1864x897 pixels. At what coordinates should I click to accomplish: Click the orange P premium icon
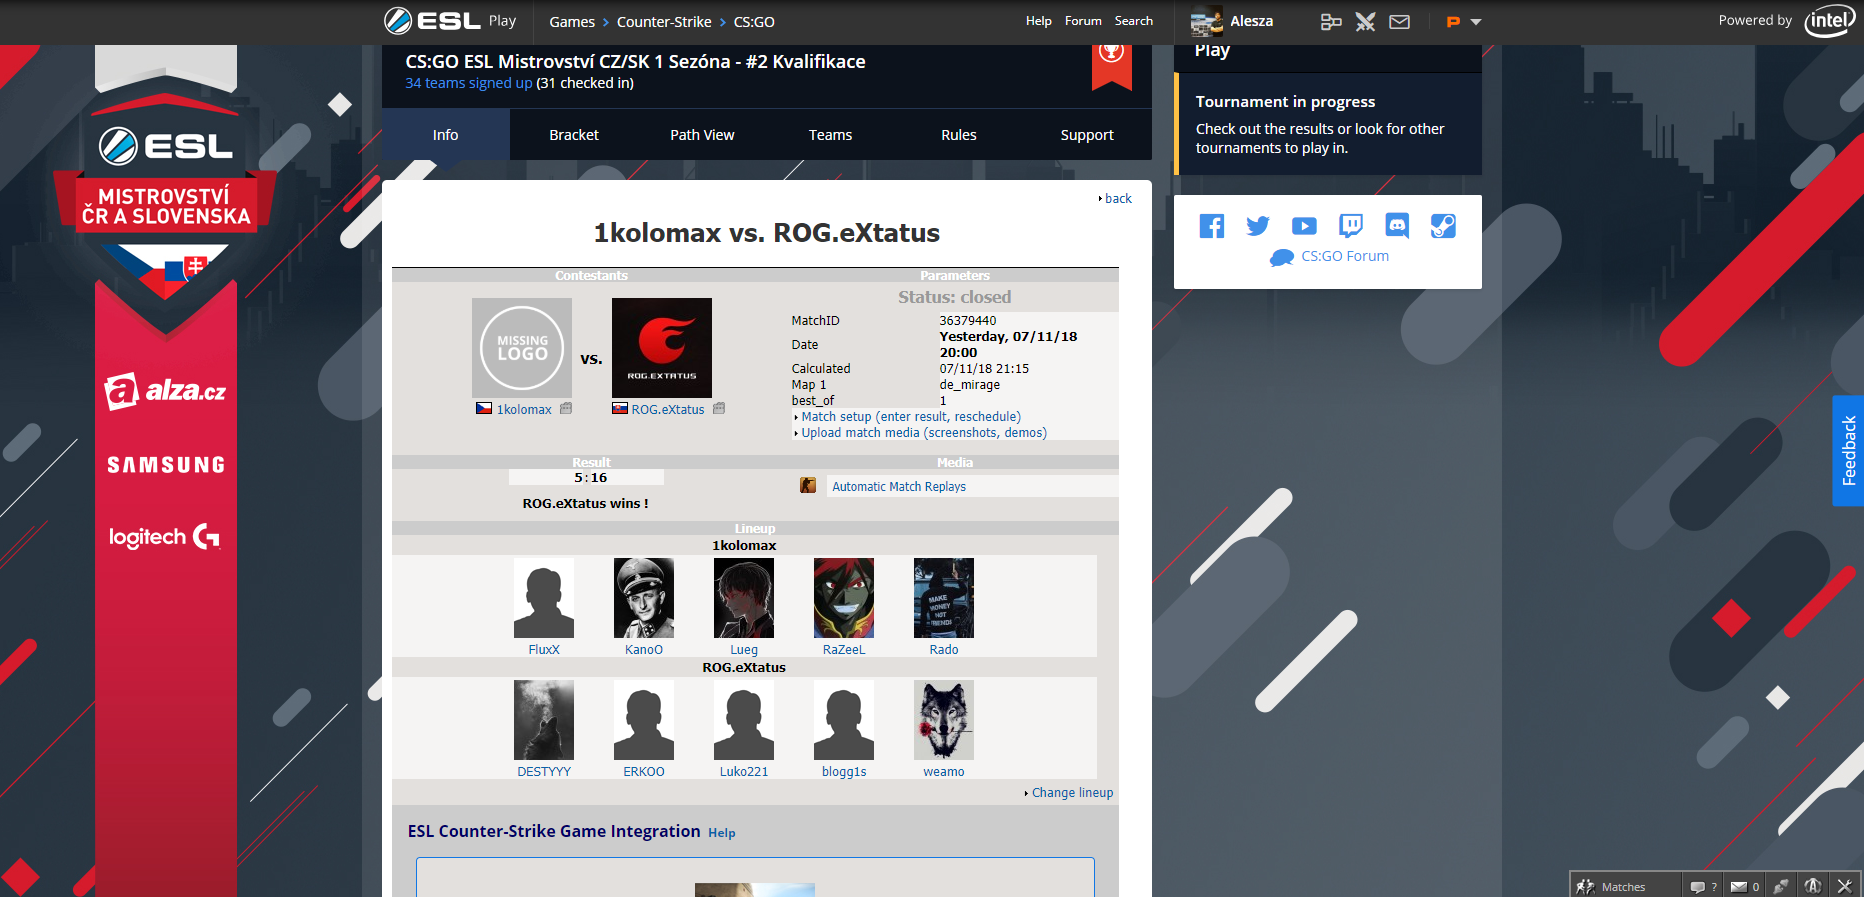point(1453,22)
